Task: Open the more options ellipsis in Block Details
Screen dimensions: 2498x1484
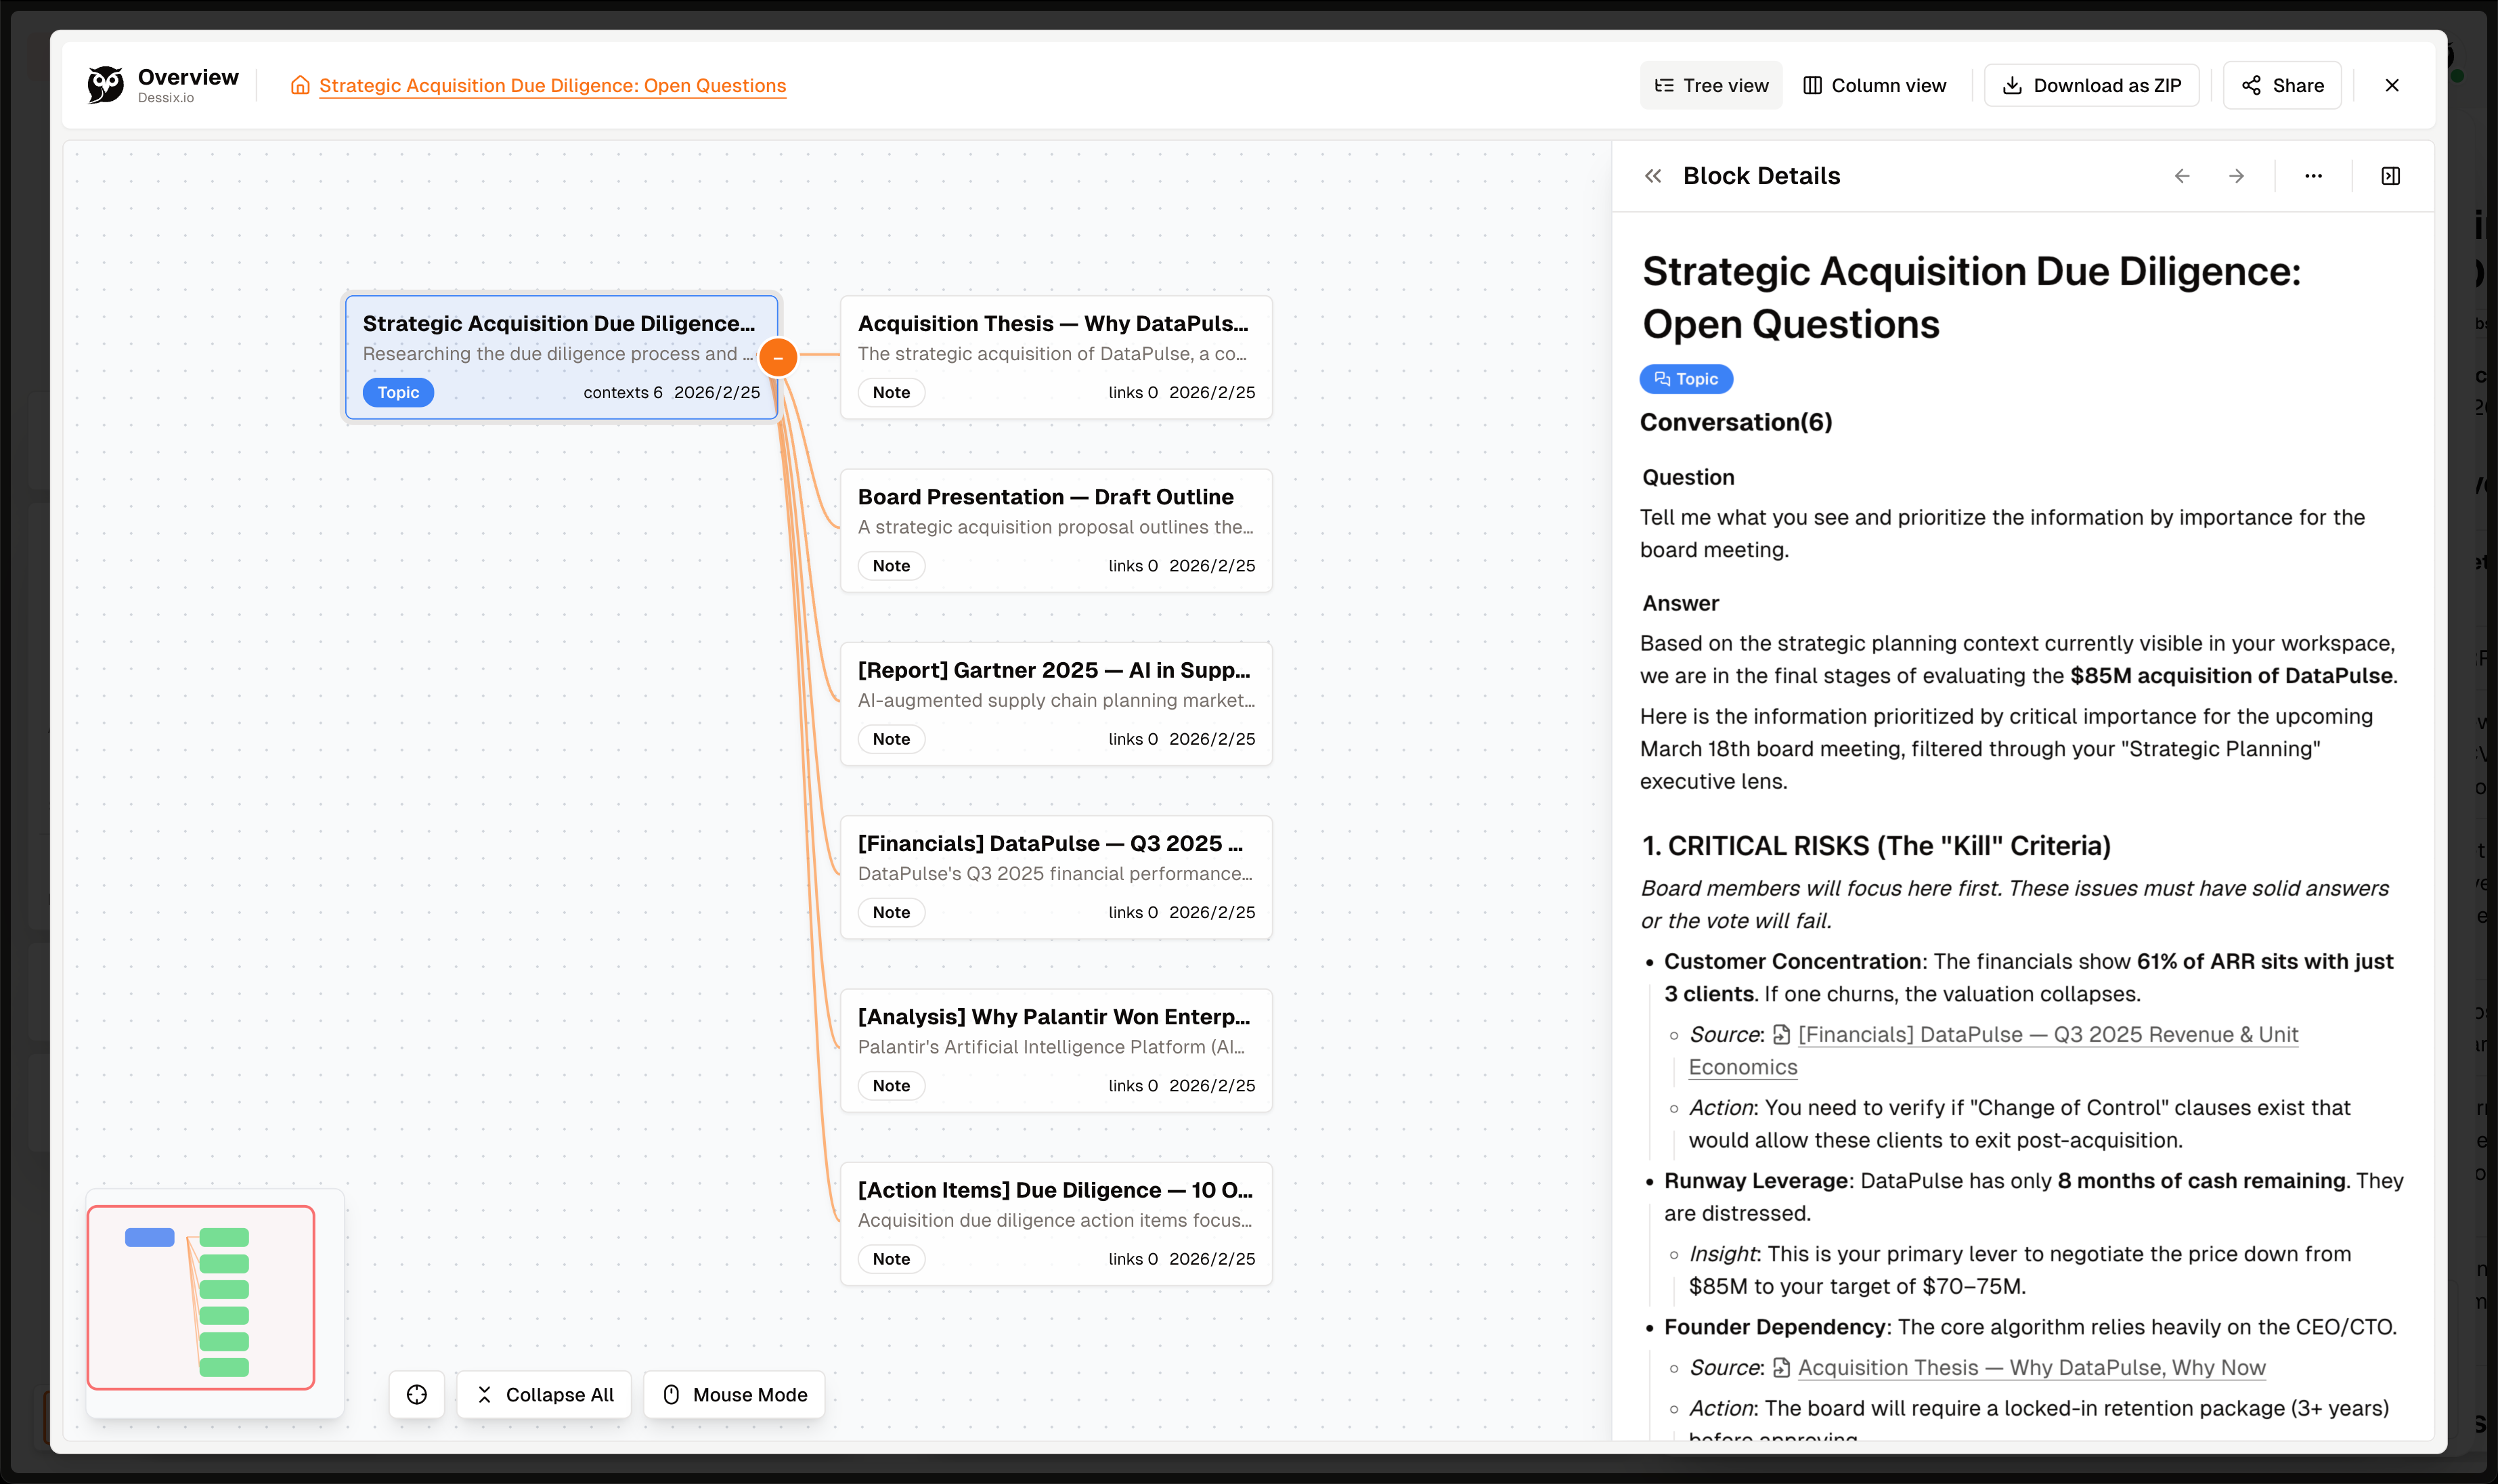Action: (2313, 175)
